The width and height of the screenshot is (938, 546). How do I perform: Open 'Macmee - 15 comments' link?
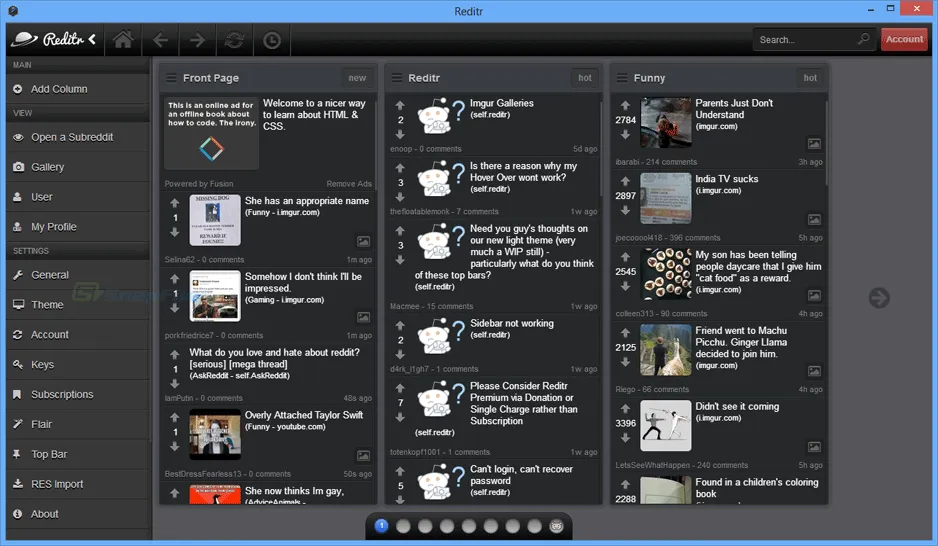[x=431, y=306]
